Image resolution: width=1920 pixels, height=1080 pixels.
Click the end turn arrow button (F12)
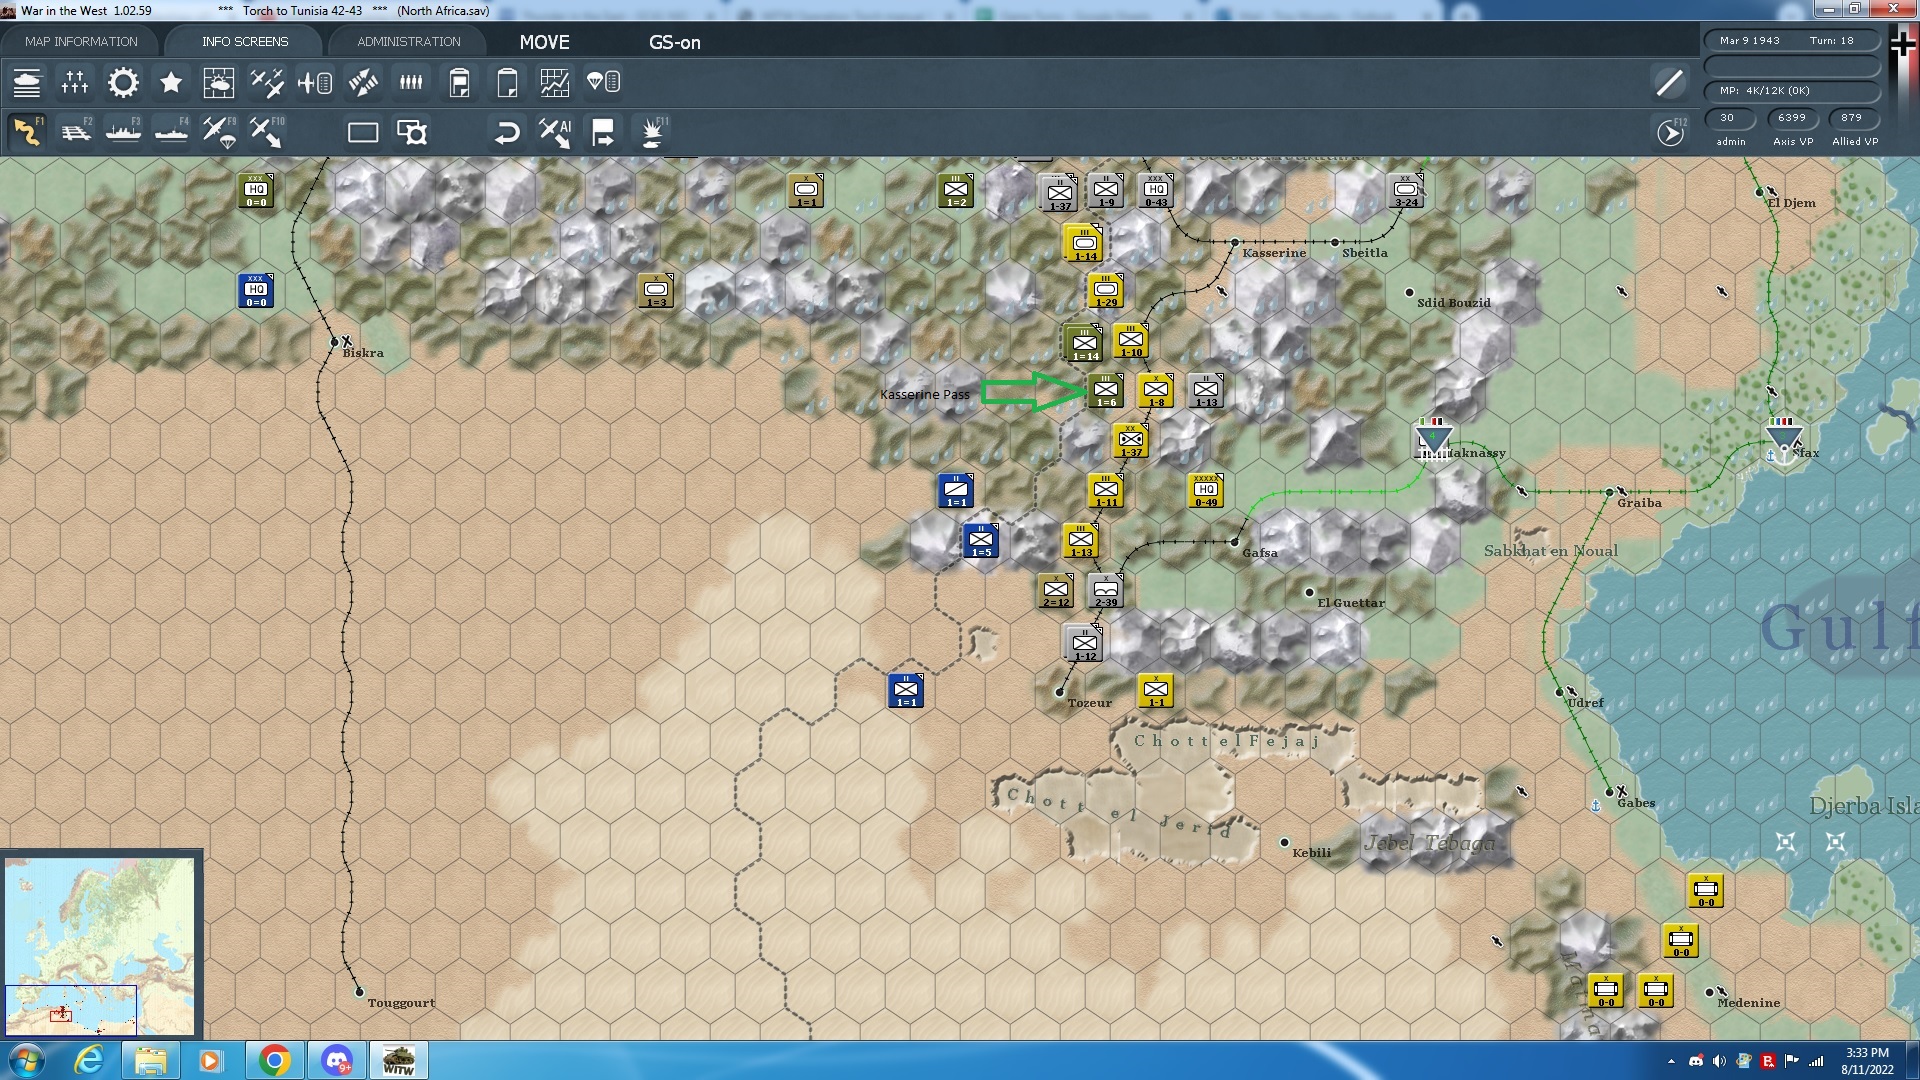click(1670, 132)
